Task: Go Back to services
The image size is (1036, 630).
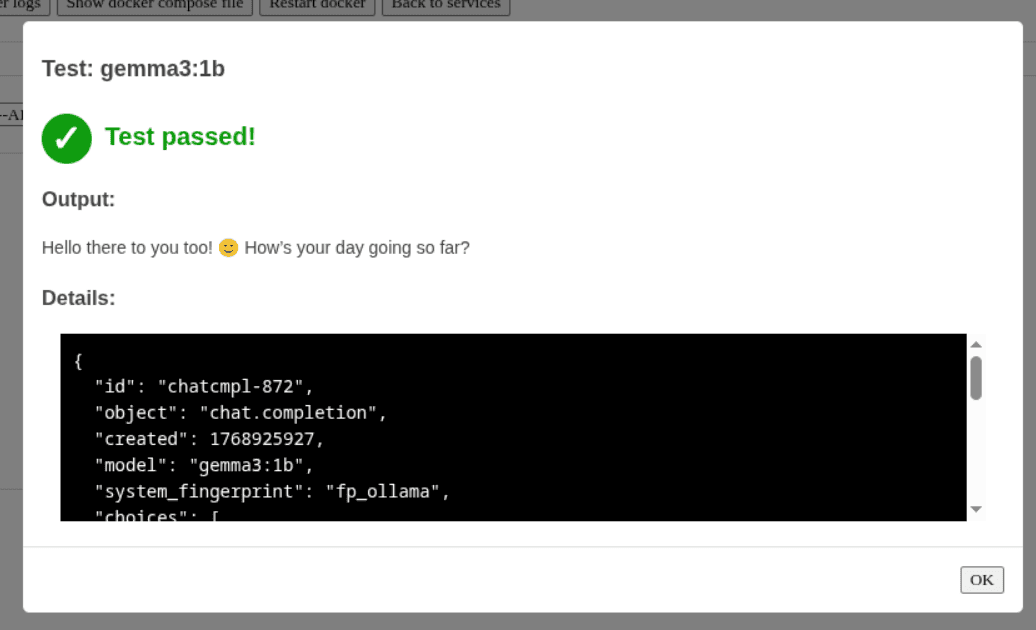Action: point(446,6)
